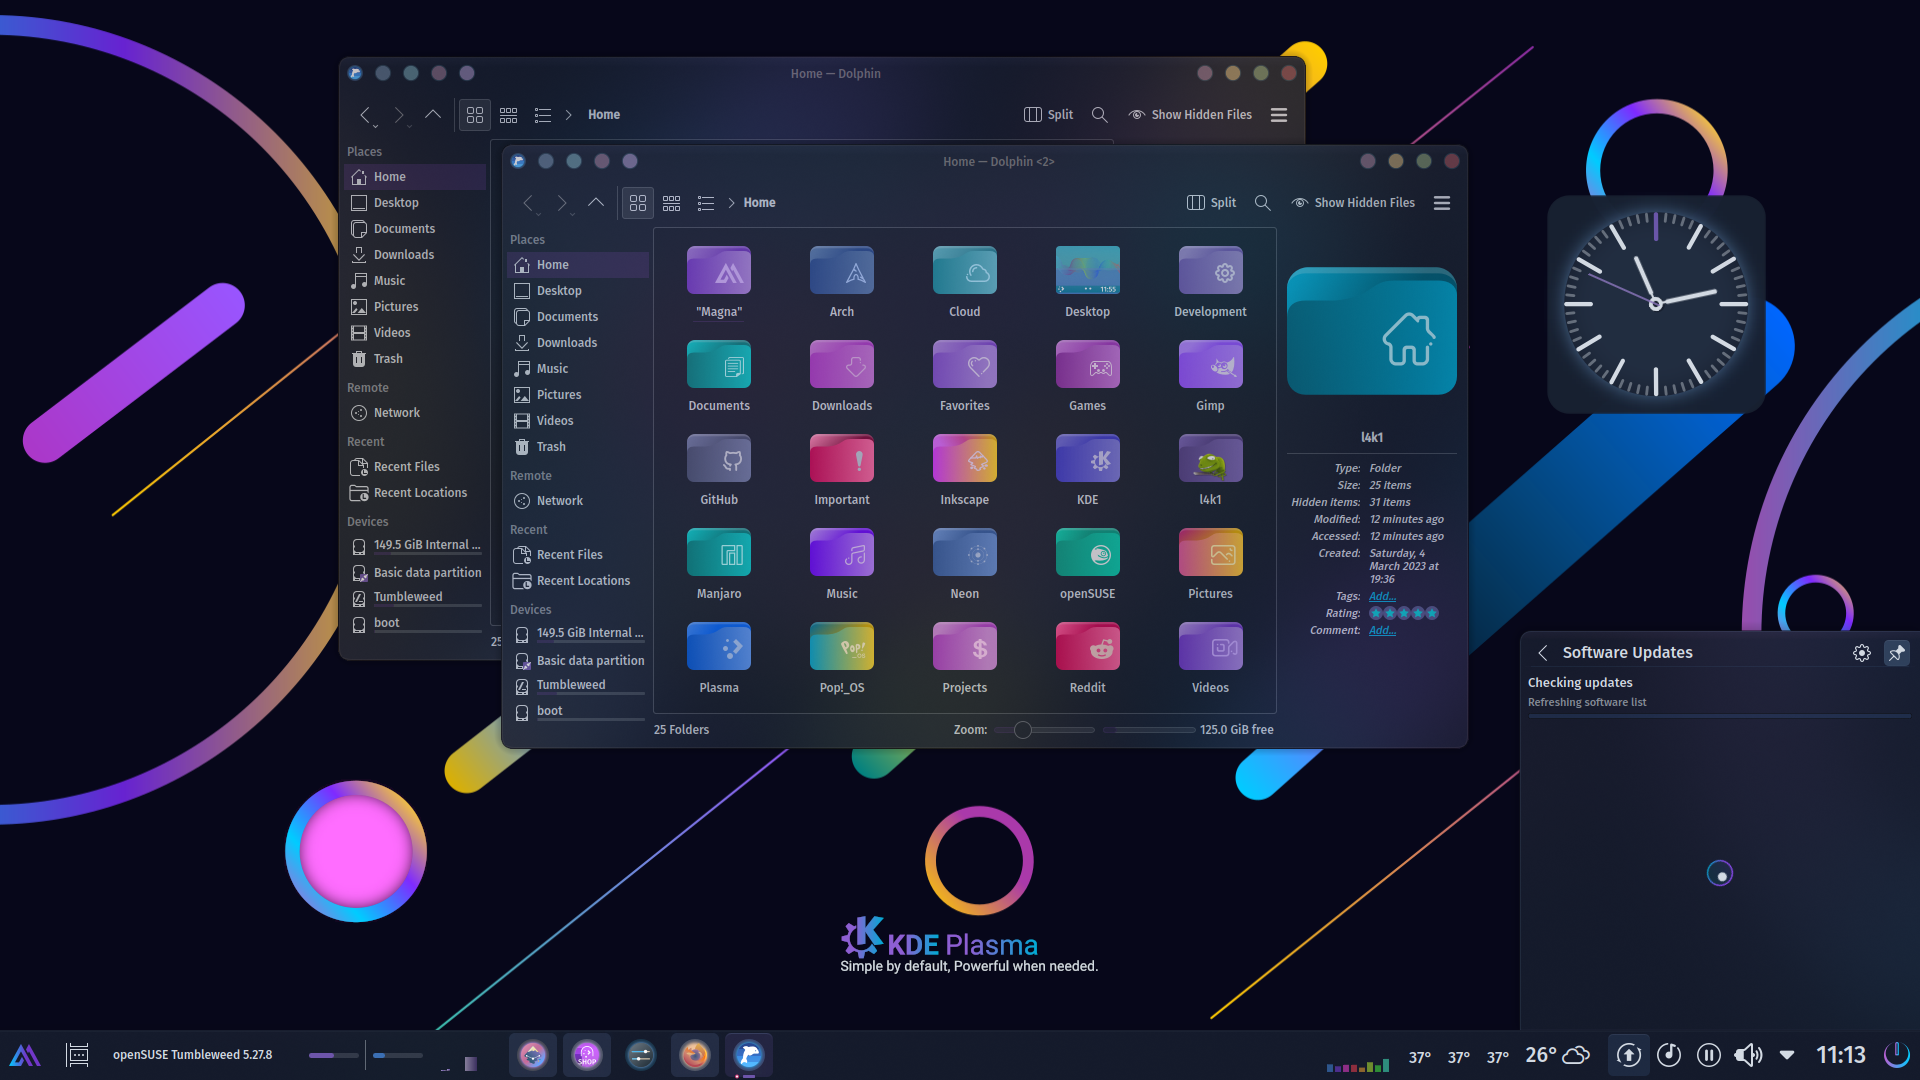Click search icon in front Dolphin toolbar
This screenshot has height=1080, width=1920.
click(x=1263, y=203)
